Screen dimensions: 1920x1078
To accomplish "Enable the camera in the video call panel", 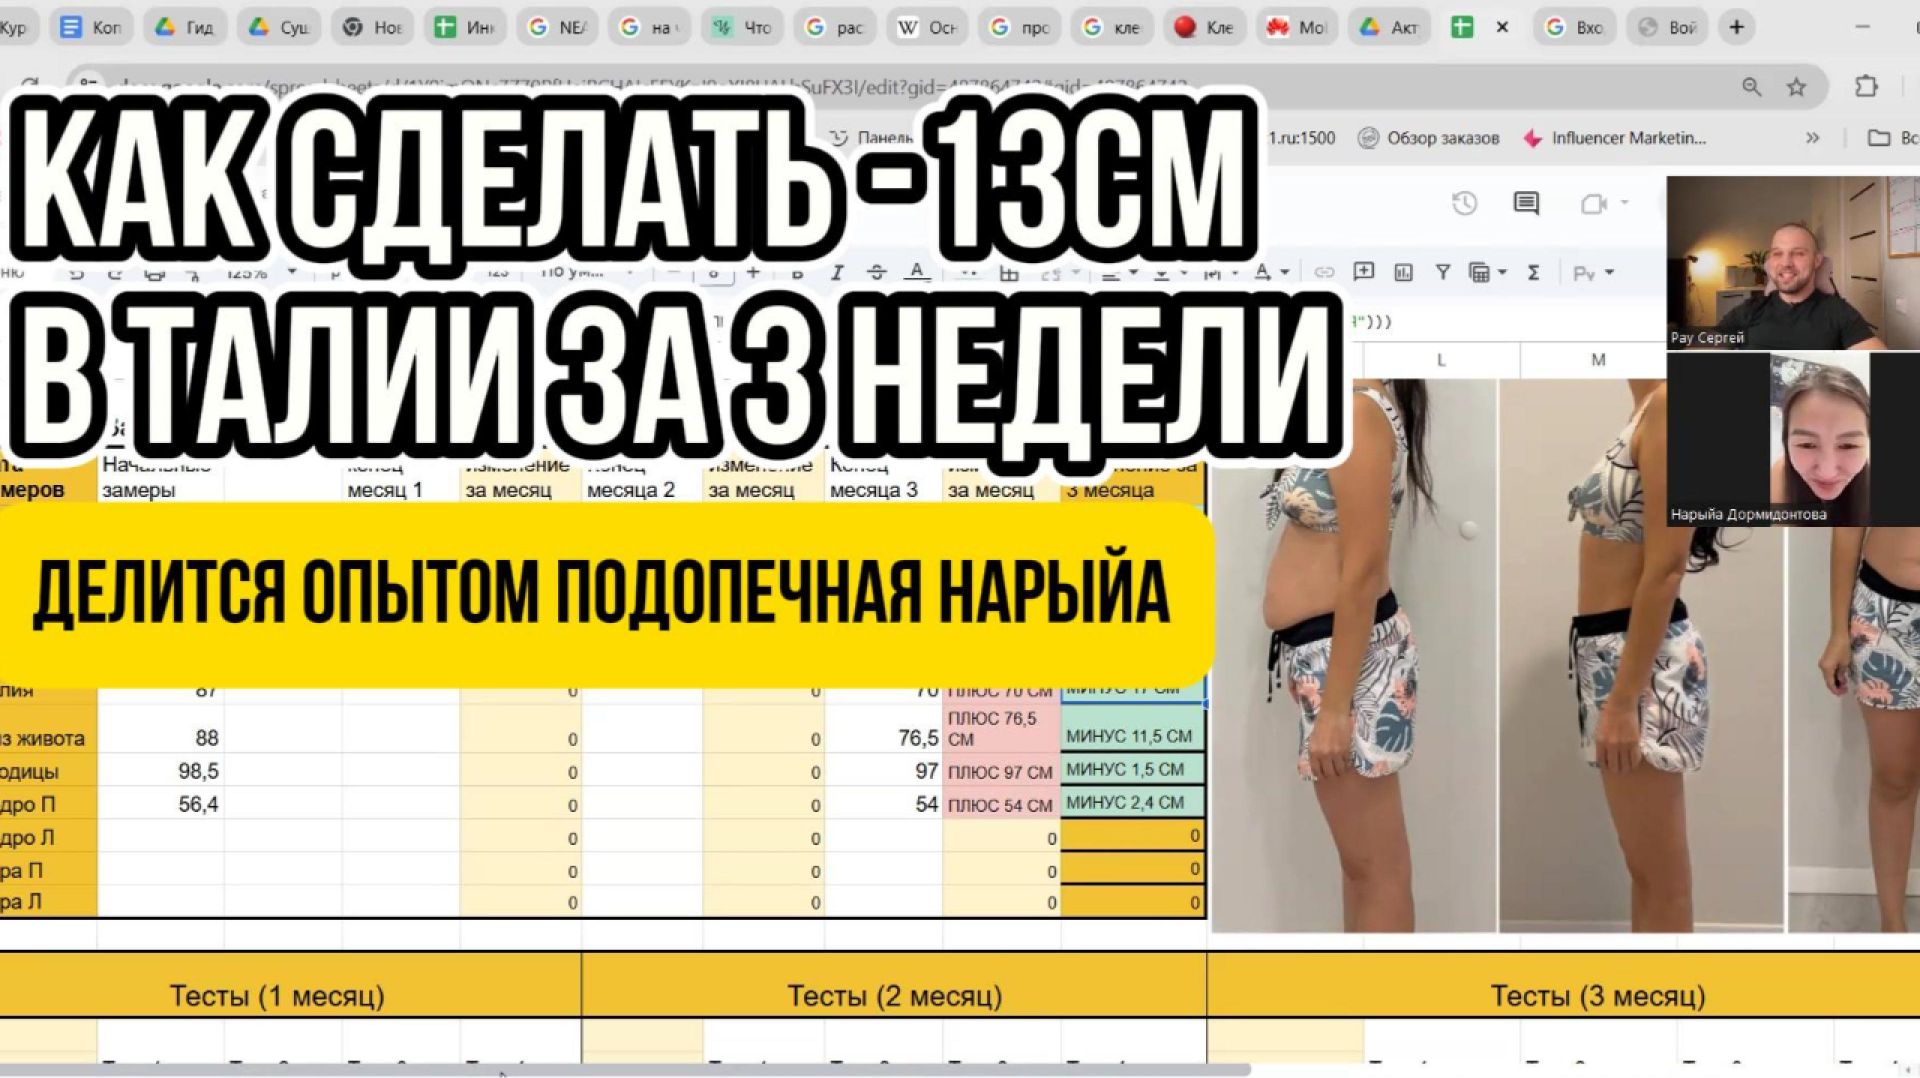I will (x=1595, y=201).
